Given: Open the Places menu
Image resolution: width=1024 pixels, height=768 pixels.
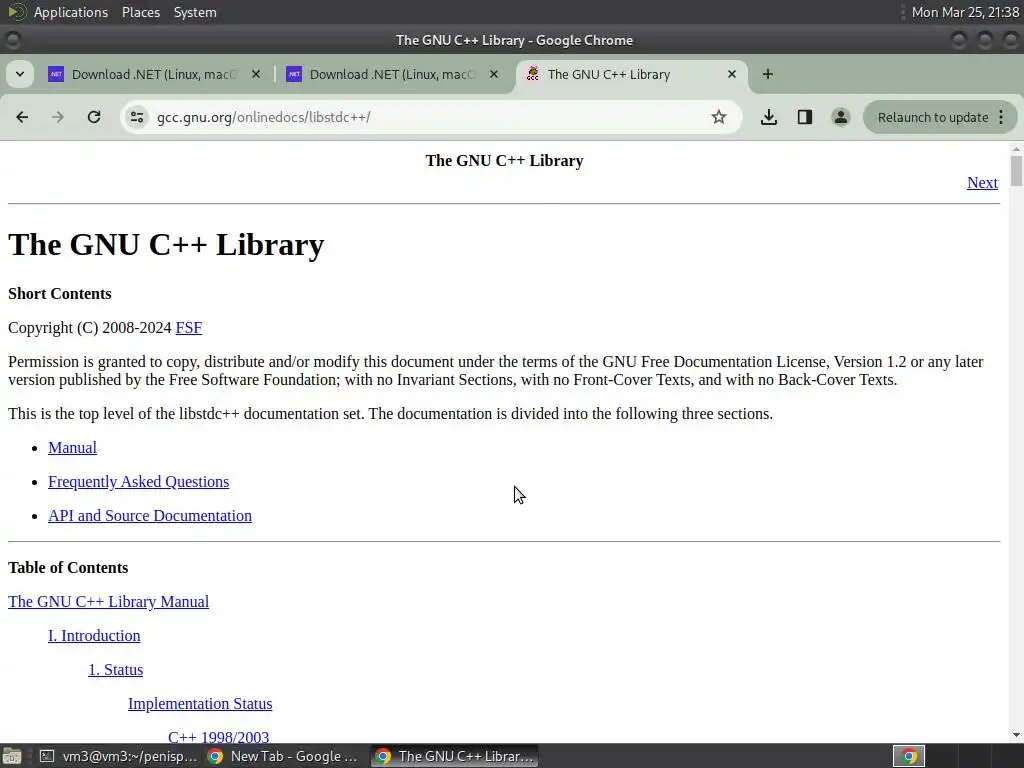Looking at the screenshot, I should click(x=140, y=12).
